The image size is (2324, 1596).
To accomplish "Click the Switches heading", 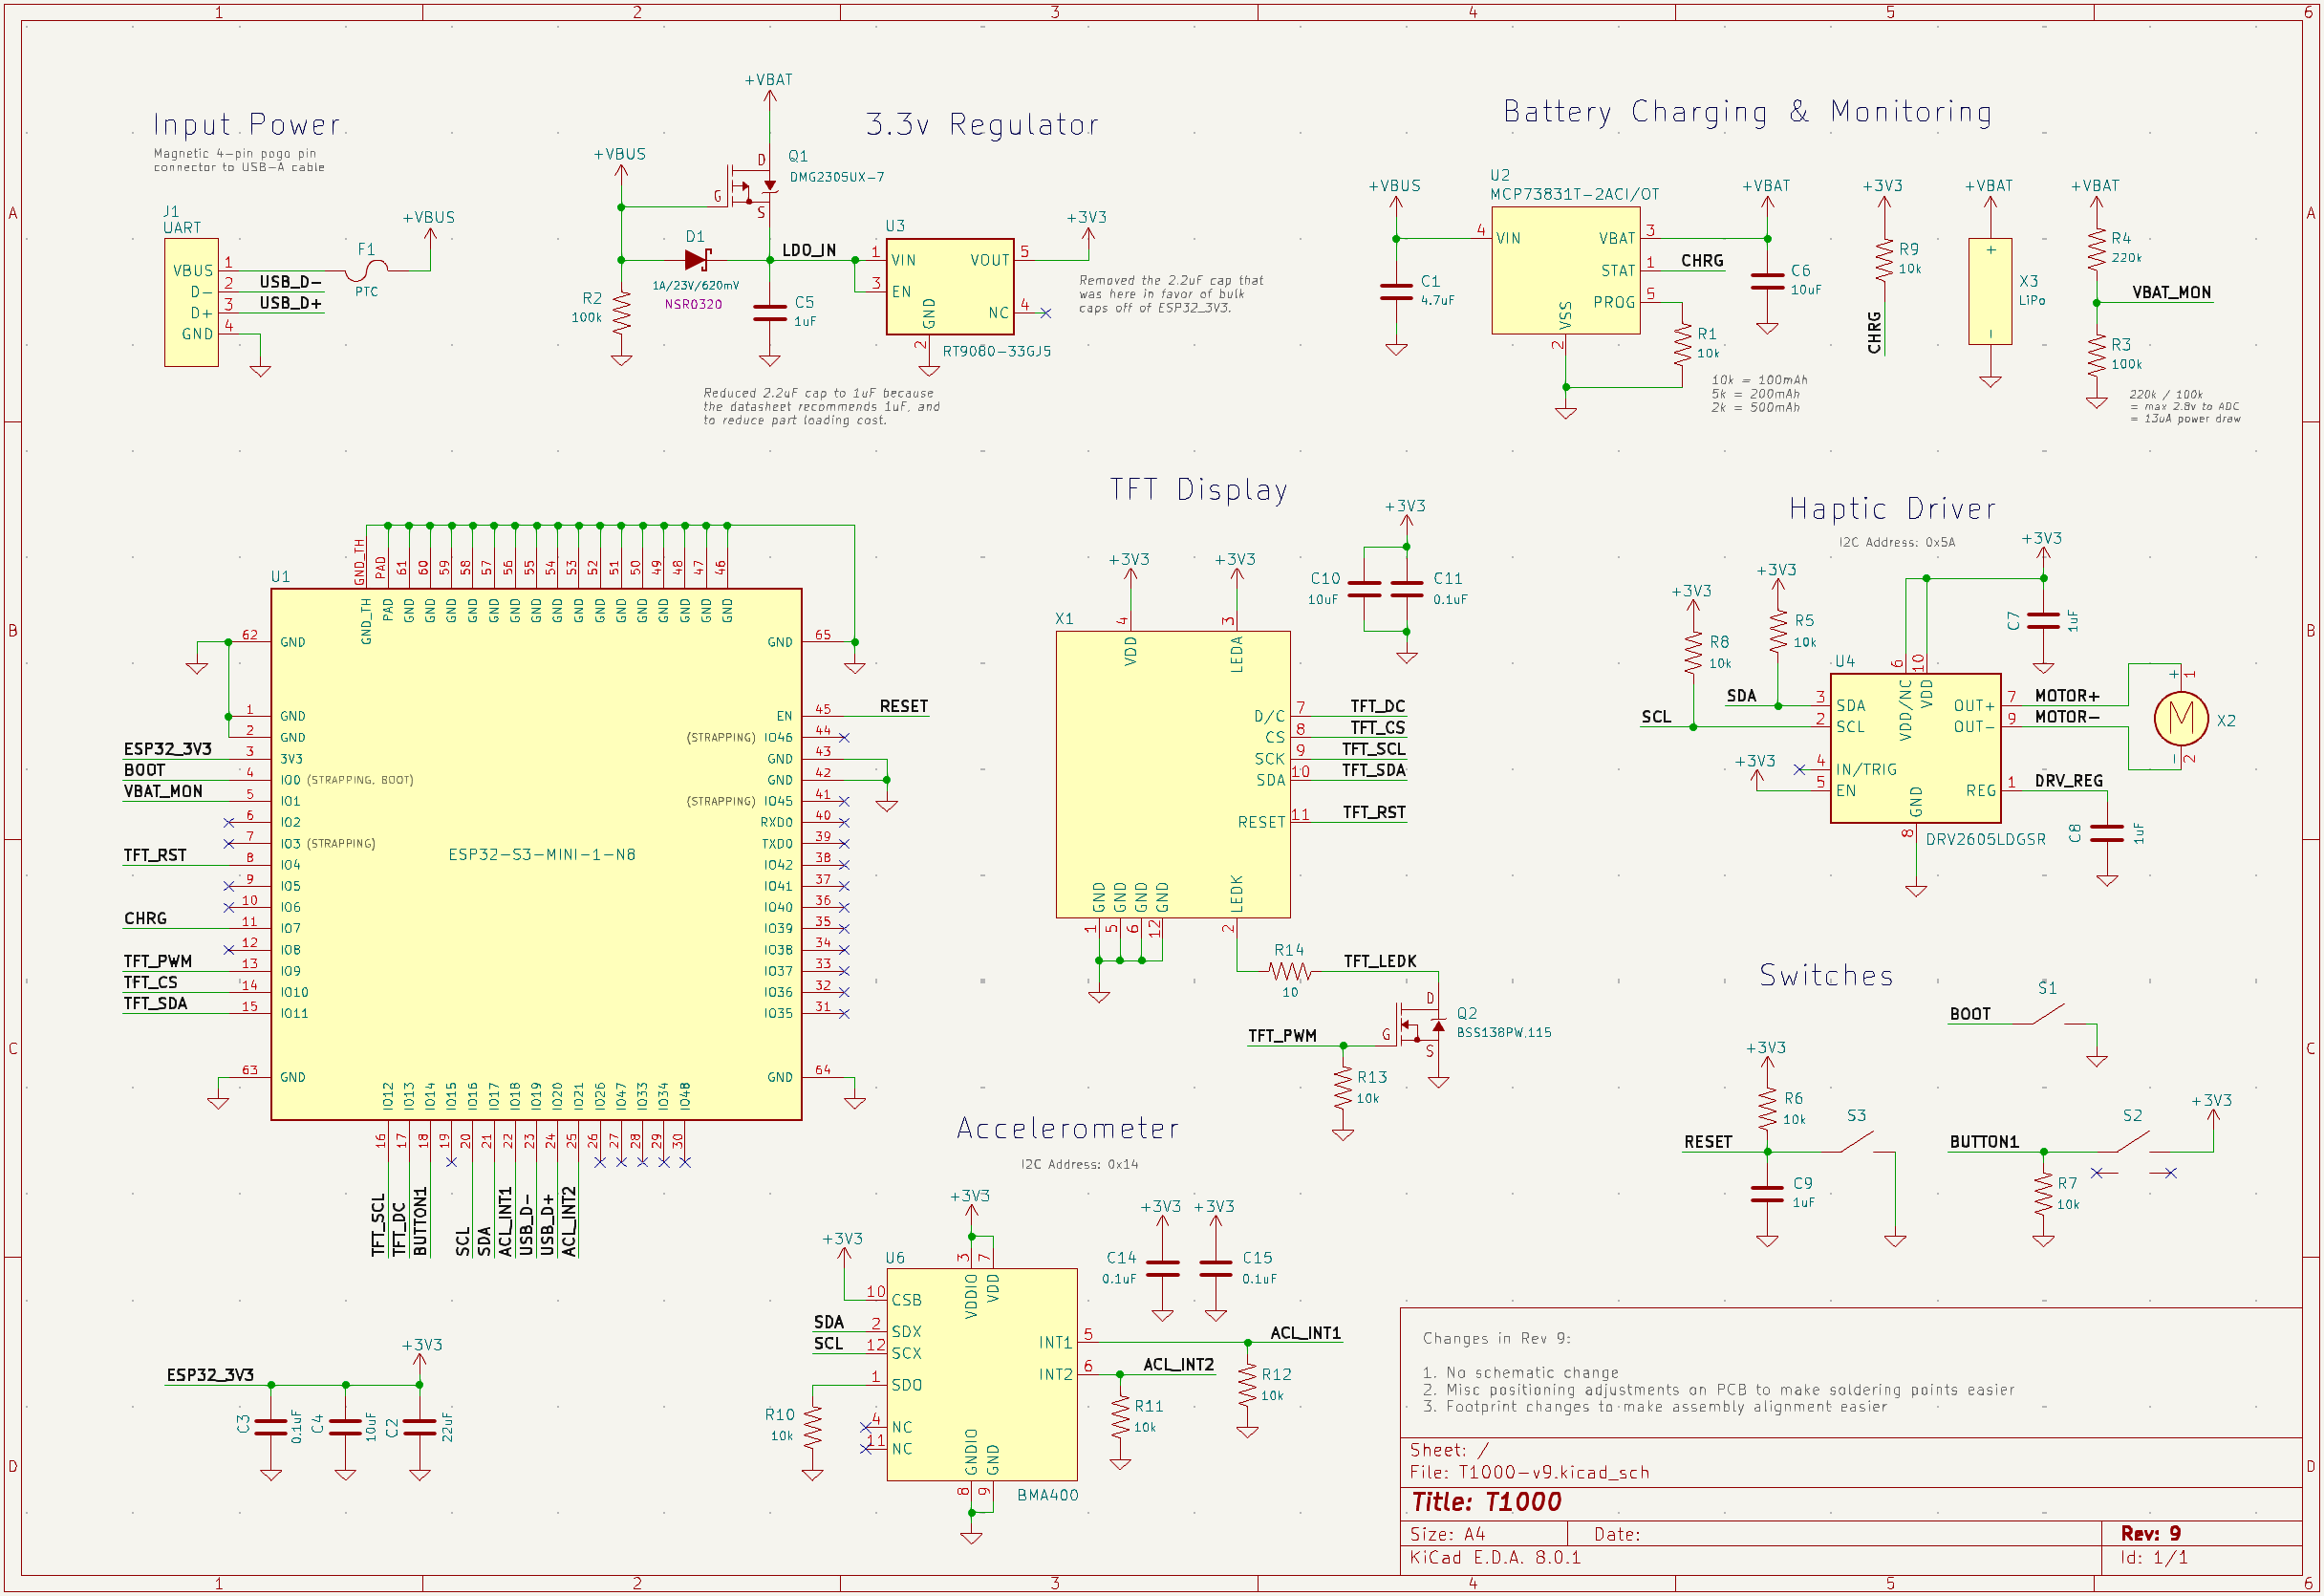I will coord(1826,976).
